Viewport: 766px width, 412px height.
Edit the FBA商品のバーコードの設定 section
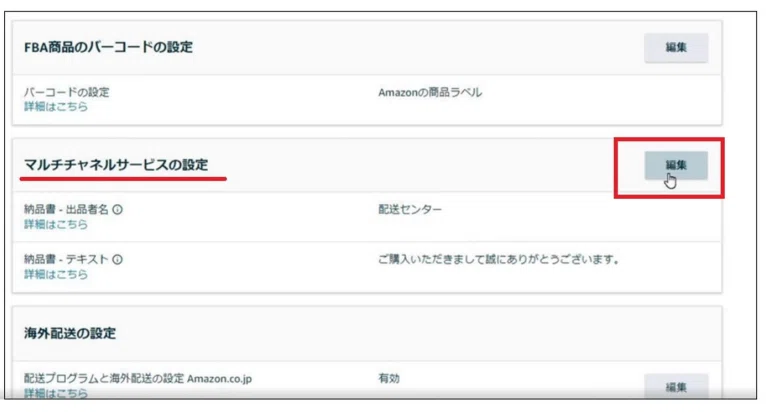[676, 47]
